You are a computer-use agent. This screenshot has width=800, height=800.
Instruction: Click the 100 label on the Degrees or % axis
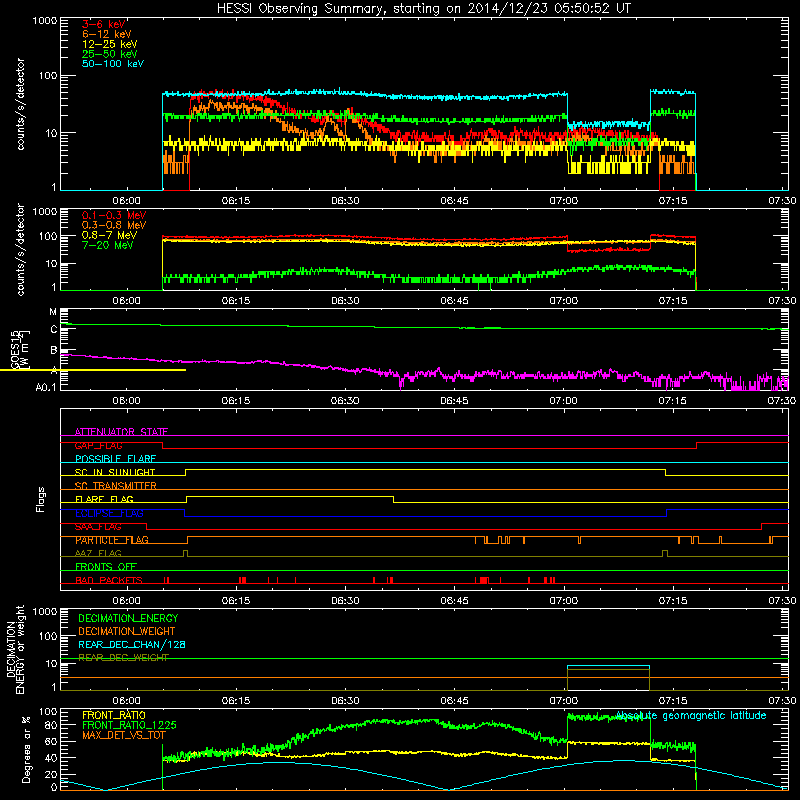point(48,712)
